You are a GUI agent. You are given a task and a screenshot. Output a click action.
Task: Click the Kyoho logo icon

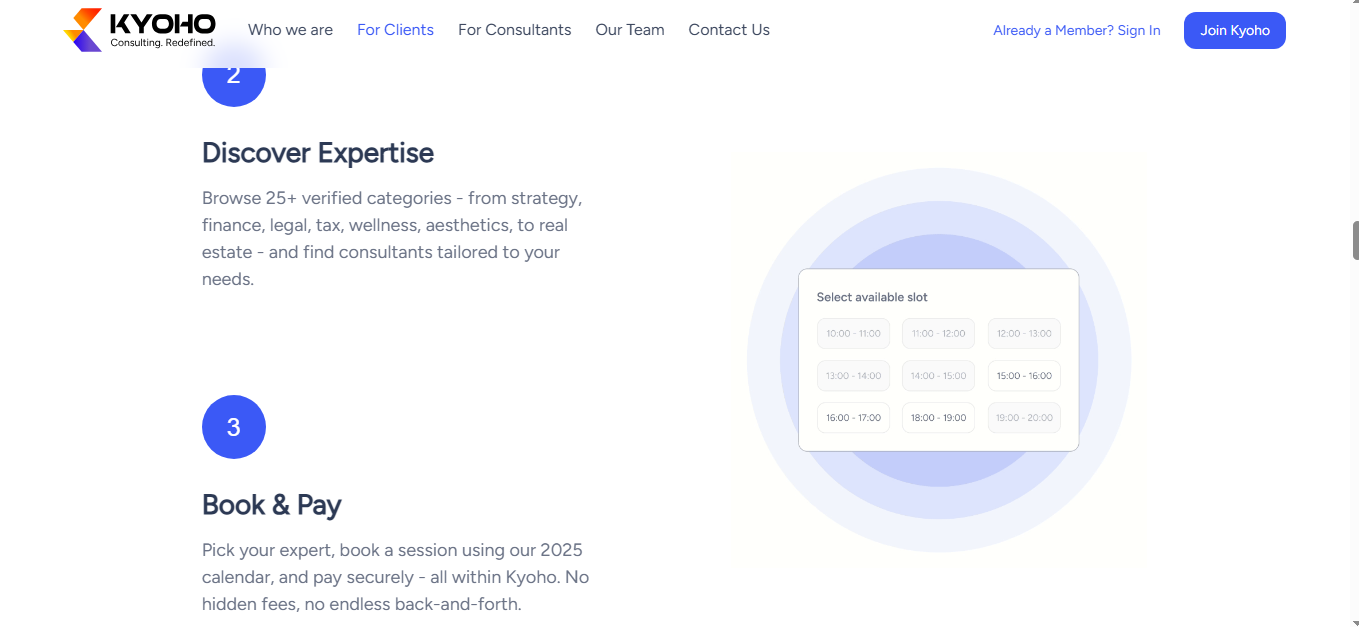tap(84, 30)
